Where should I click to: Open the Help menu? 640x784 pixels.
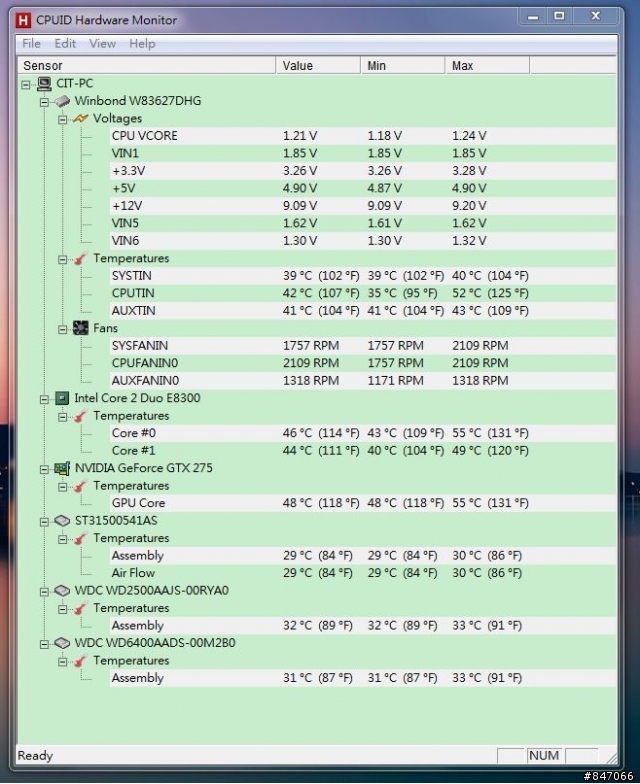coord(142,44)
